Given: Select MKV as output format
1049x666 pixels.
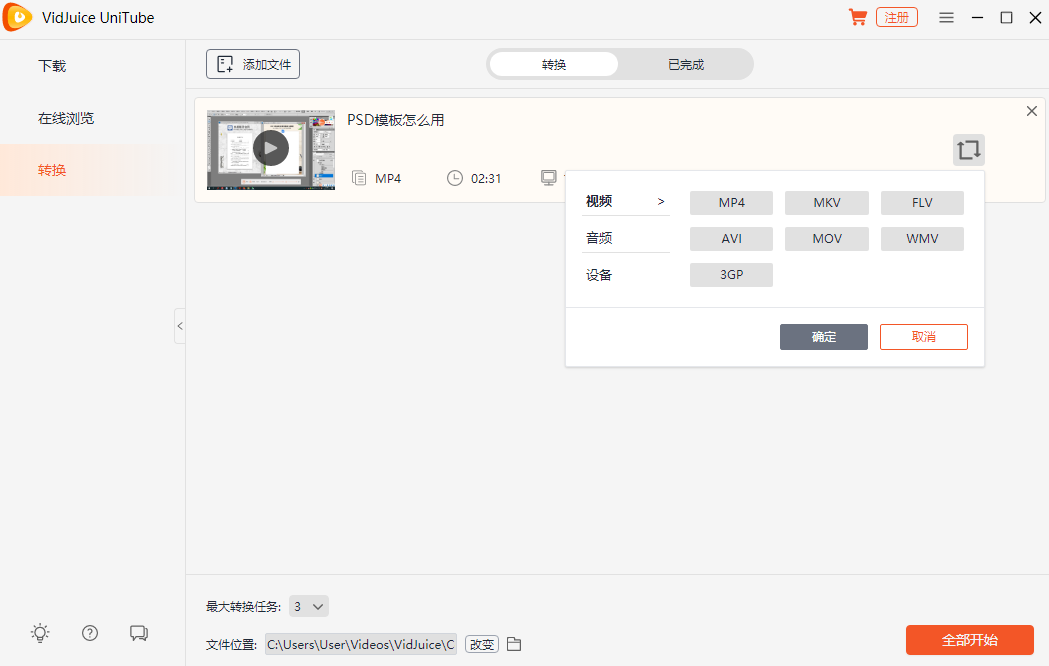Looking at the screenshot, I should pyautogui.click(x=826, y=202).
